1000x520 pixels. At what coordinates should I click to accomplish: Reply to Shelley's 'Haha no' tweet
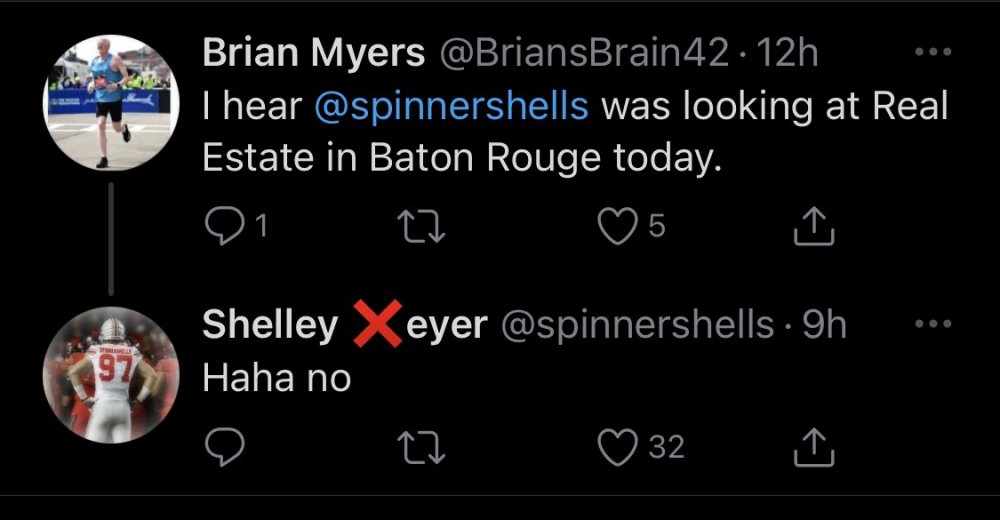point(221,447)
